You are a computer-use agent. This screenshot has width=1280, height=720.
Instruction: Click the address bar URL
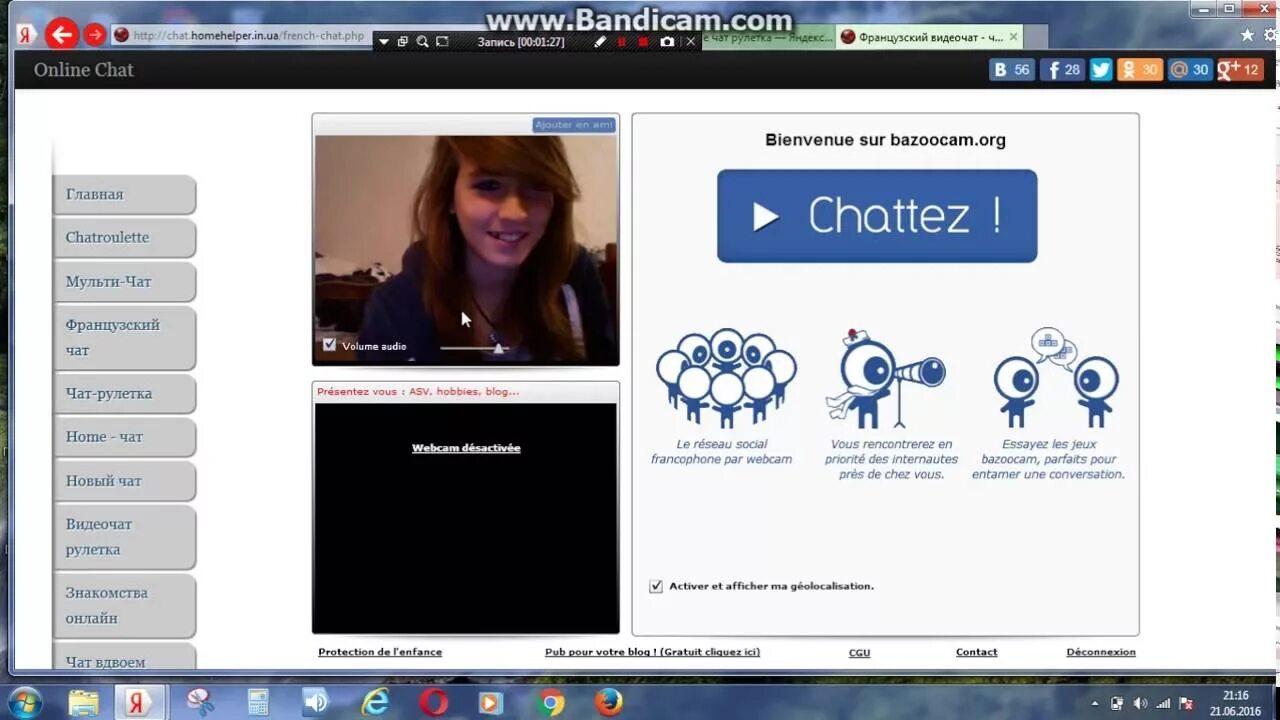tap(248, 36)
